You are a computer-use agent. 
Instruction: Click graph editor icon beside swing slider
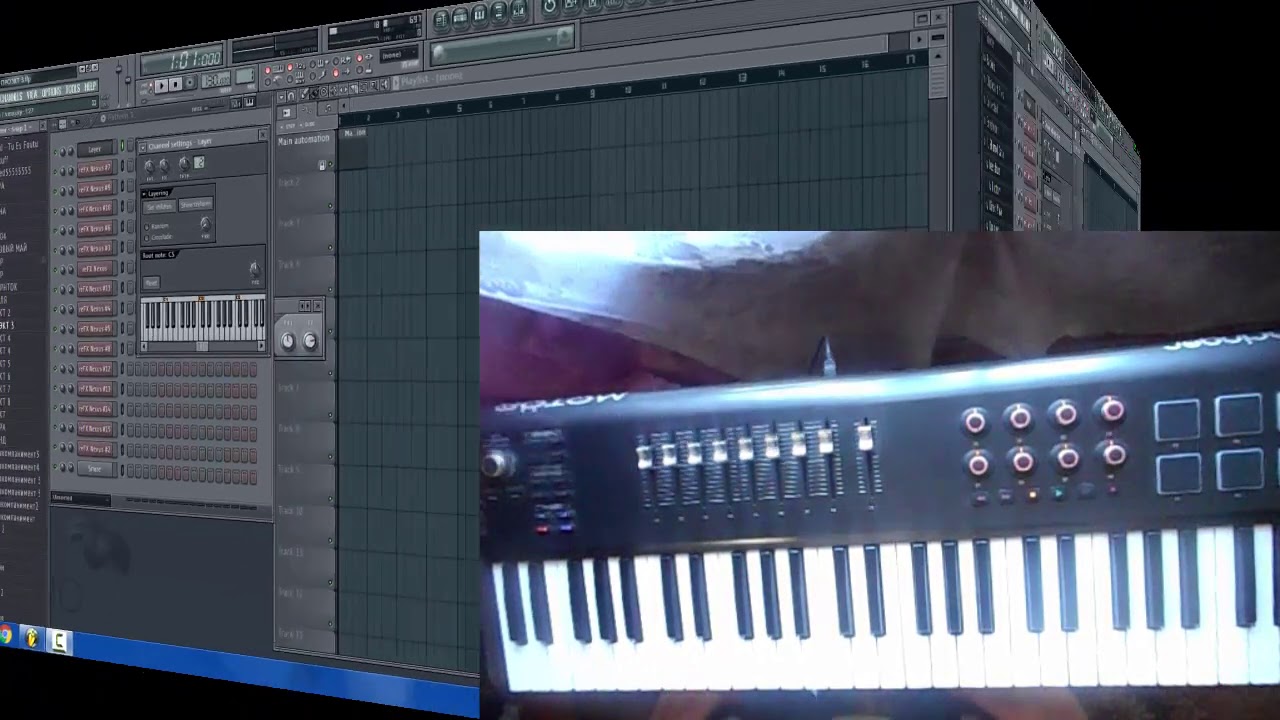pos(235,103)
